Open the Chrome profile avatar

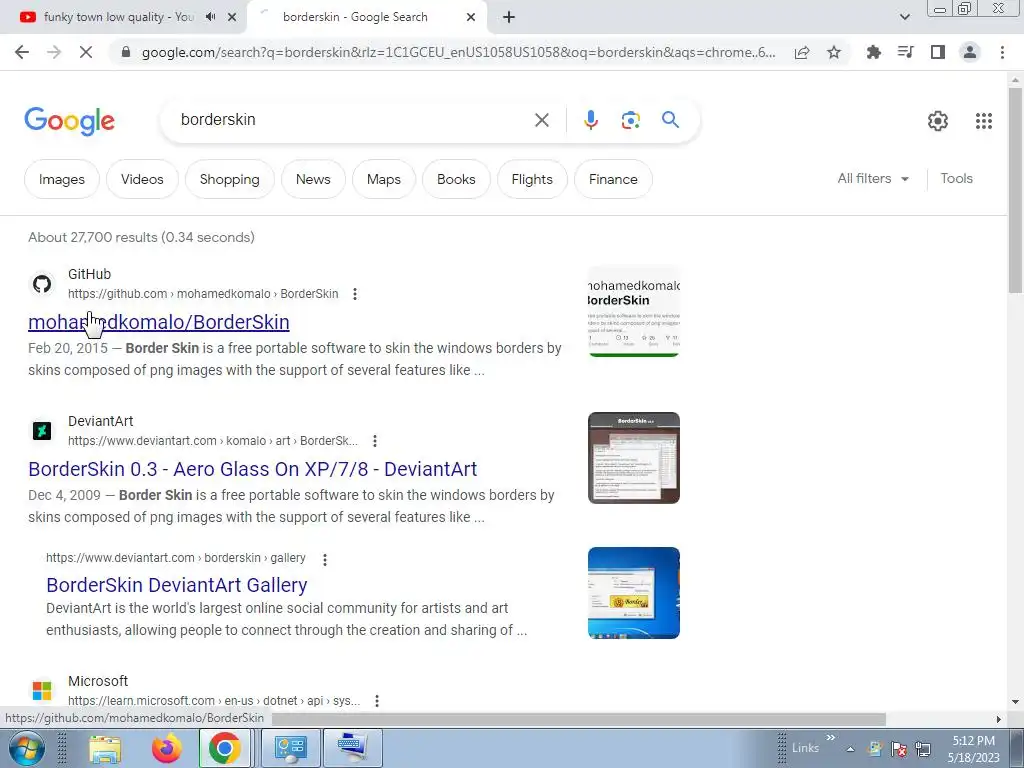[x=970, y=52]
